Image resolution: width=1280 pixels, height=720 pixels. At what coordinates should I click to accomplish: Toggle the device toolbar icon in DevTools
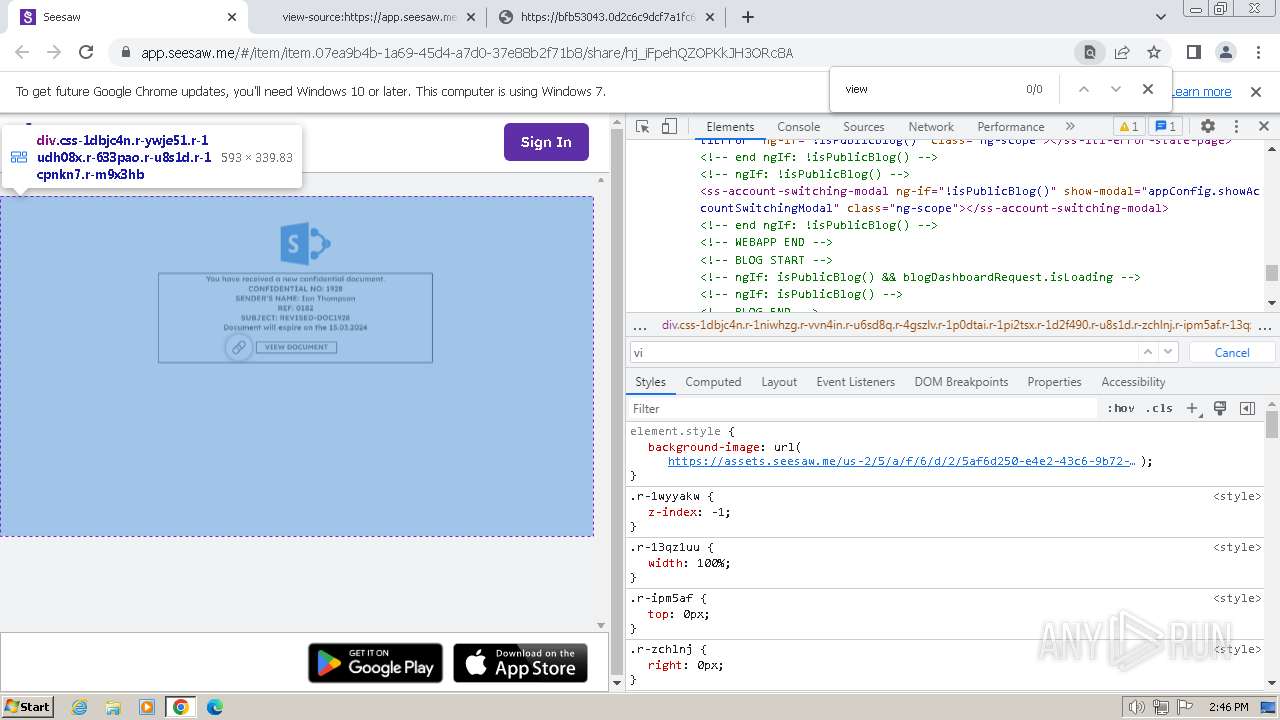point(669,127)
